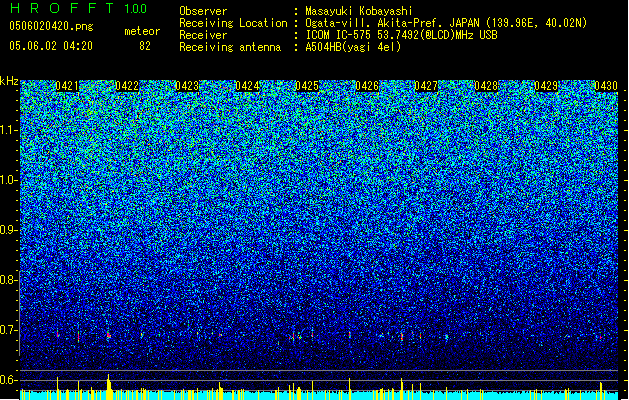
Task: Click the 1.0 frequency axis label
Action: point(9,180)
